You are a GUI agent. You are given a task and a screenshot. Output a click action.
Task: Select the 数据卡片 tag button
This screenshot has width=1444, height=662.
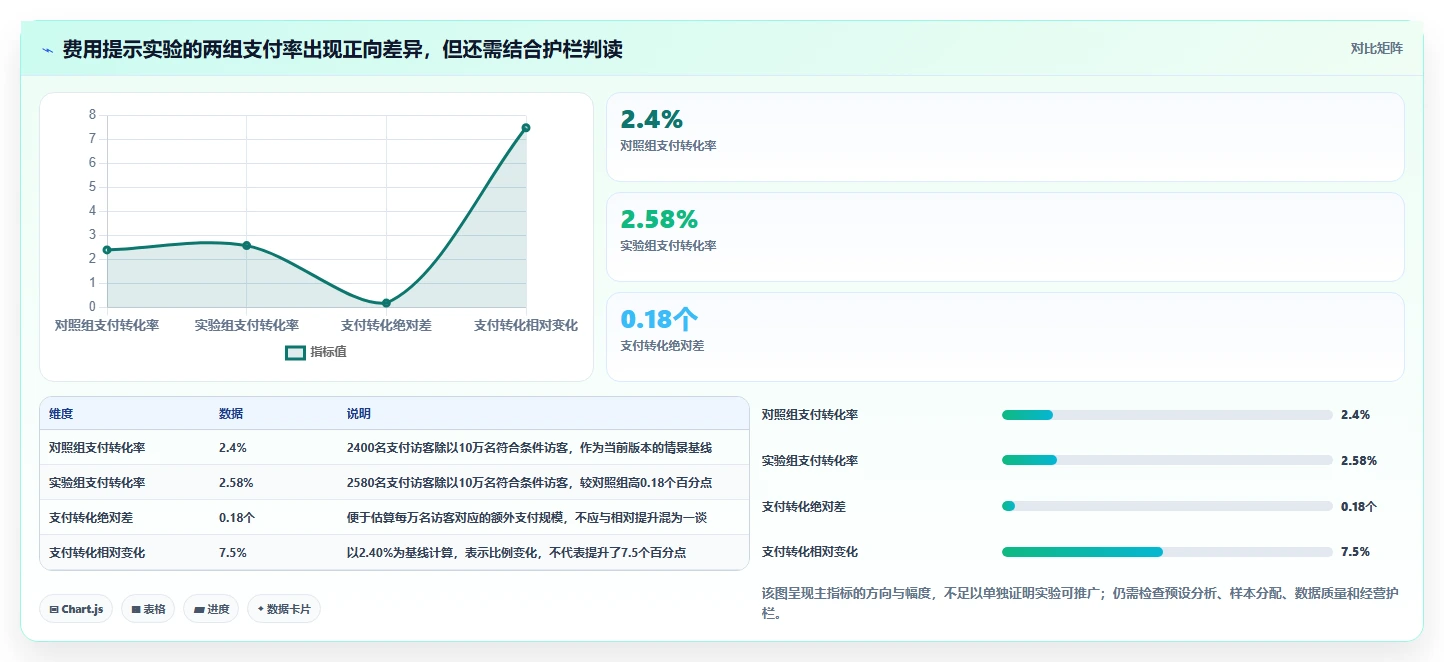click(284, 609)
